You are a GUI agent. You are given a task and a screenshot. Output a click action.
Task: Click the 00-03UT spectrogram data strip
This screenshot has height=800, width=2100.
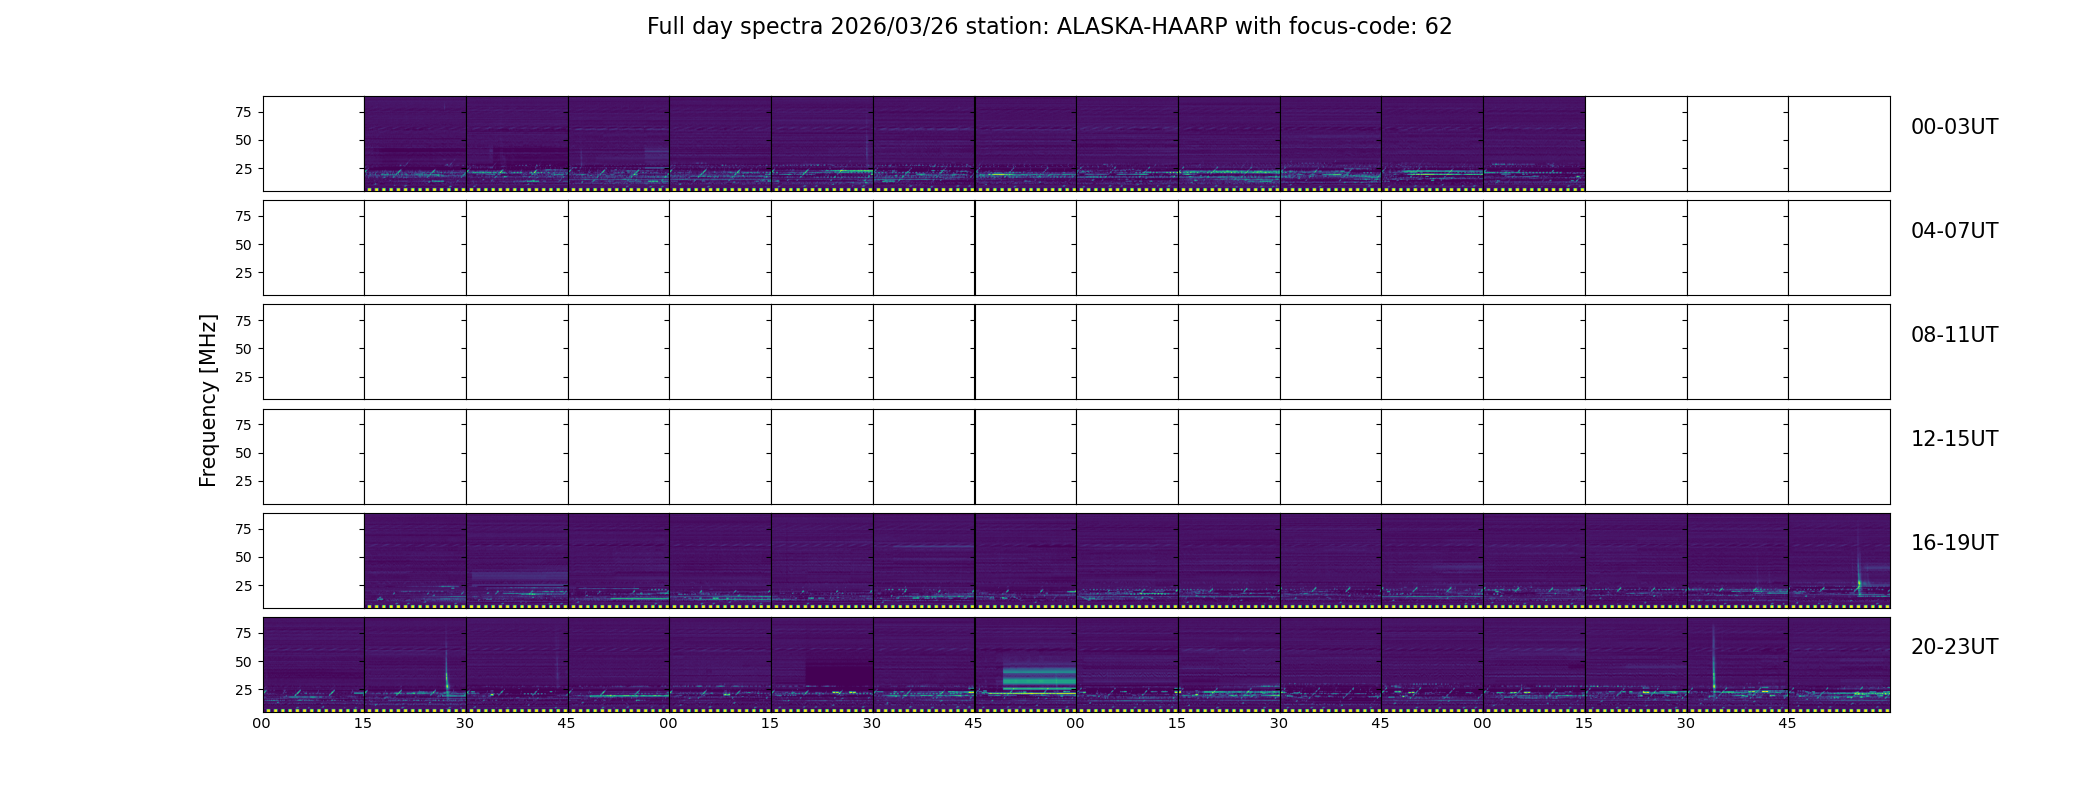click(975, 144)
